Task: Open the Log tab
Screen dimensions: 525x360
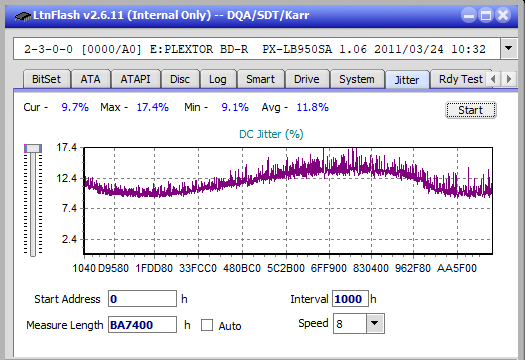Action: point(218,79)
